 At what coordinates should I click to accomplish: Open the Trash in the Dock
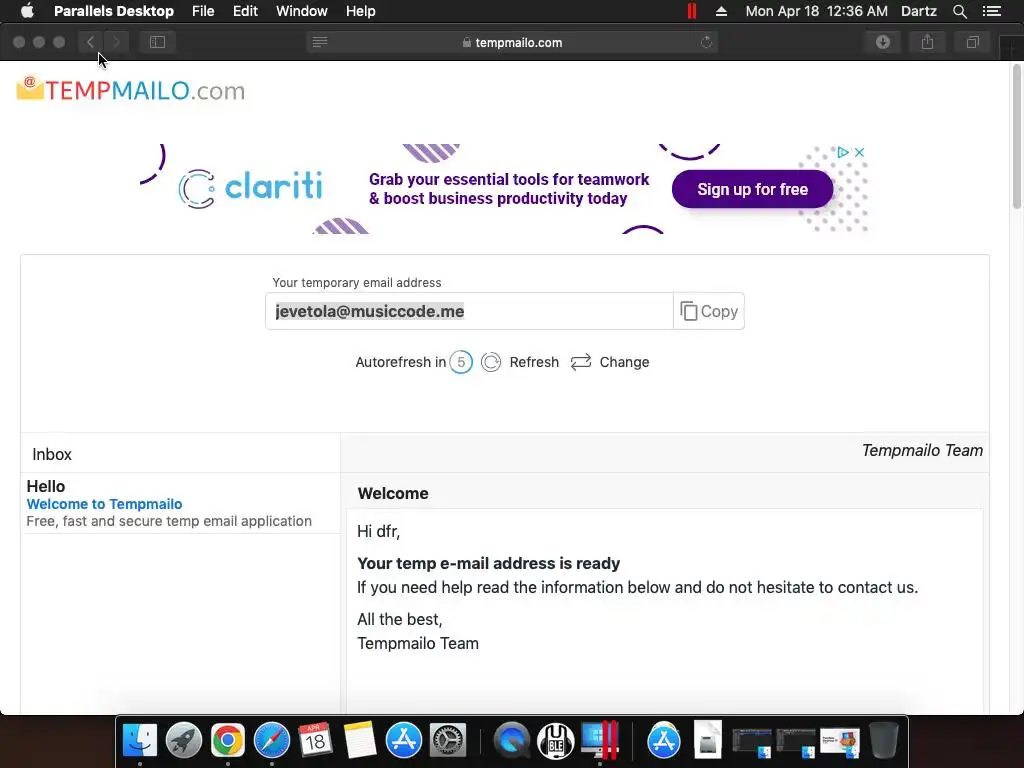point(884,741)
